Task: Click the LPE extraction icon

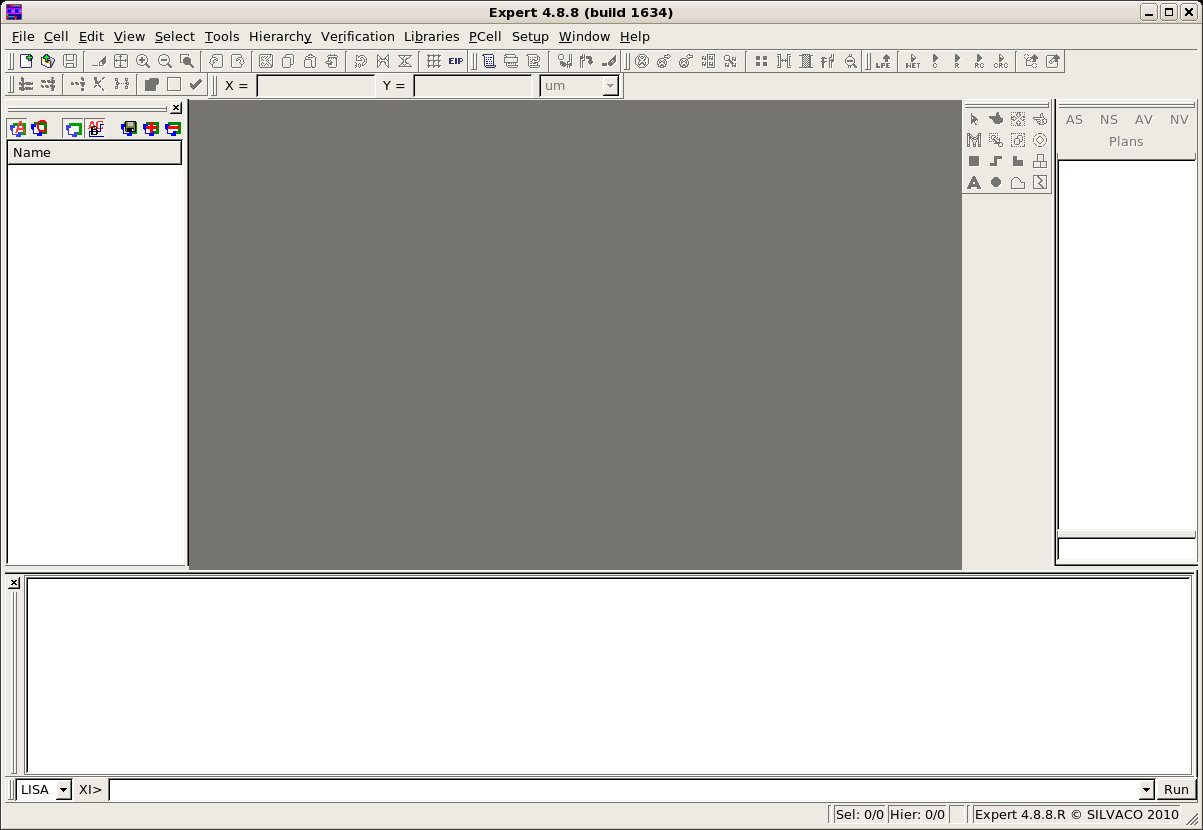Action: coord(882,62)
